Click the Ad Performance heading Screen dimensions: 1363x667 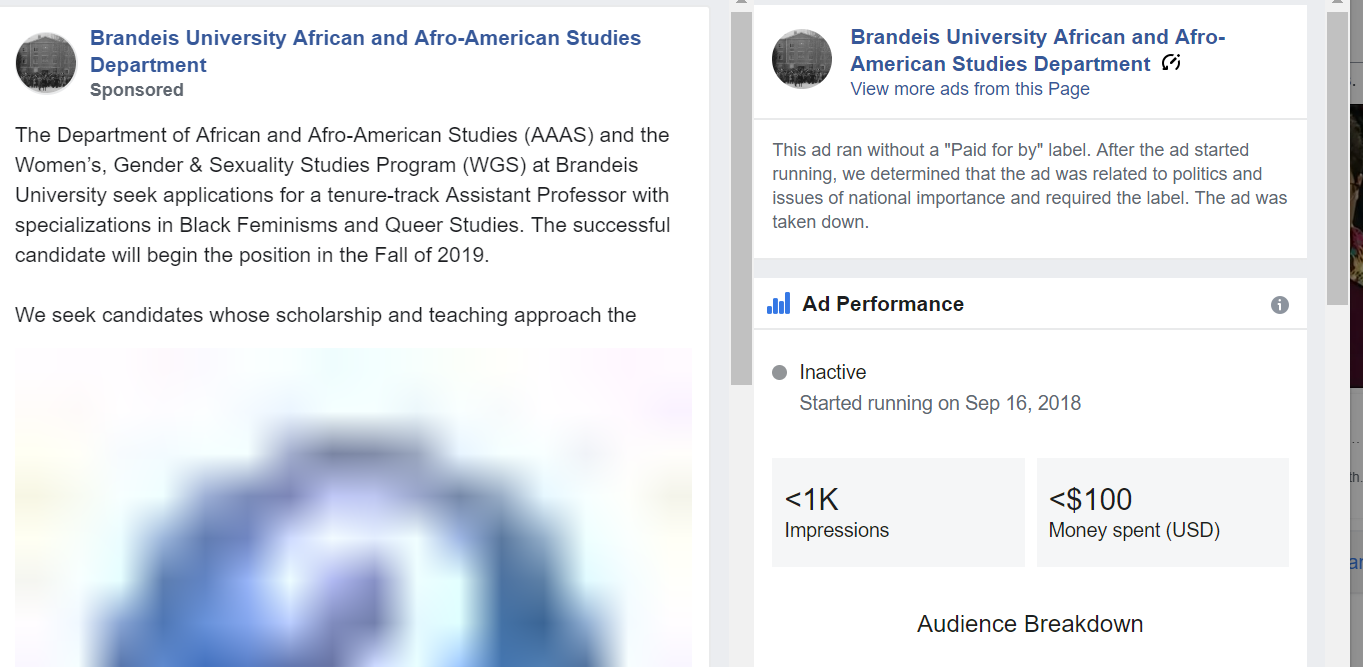tap(883, 304)
